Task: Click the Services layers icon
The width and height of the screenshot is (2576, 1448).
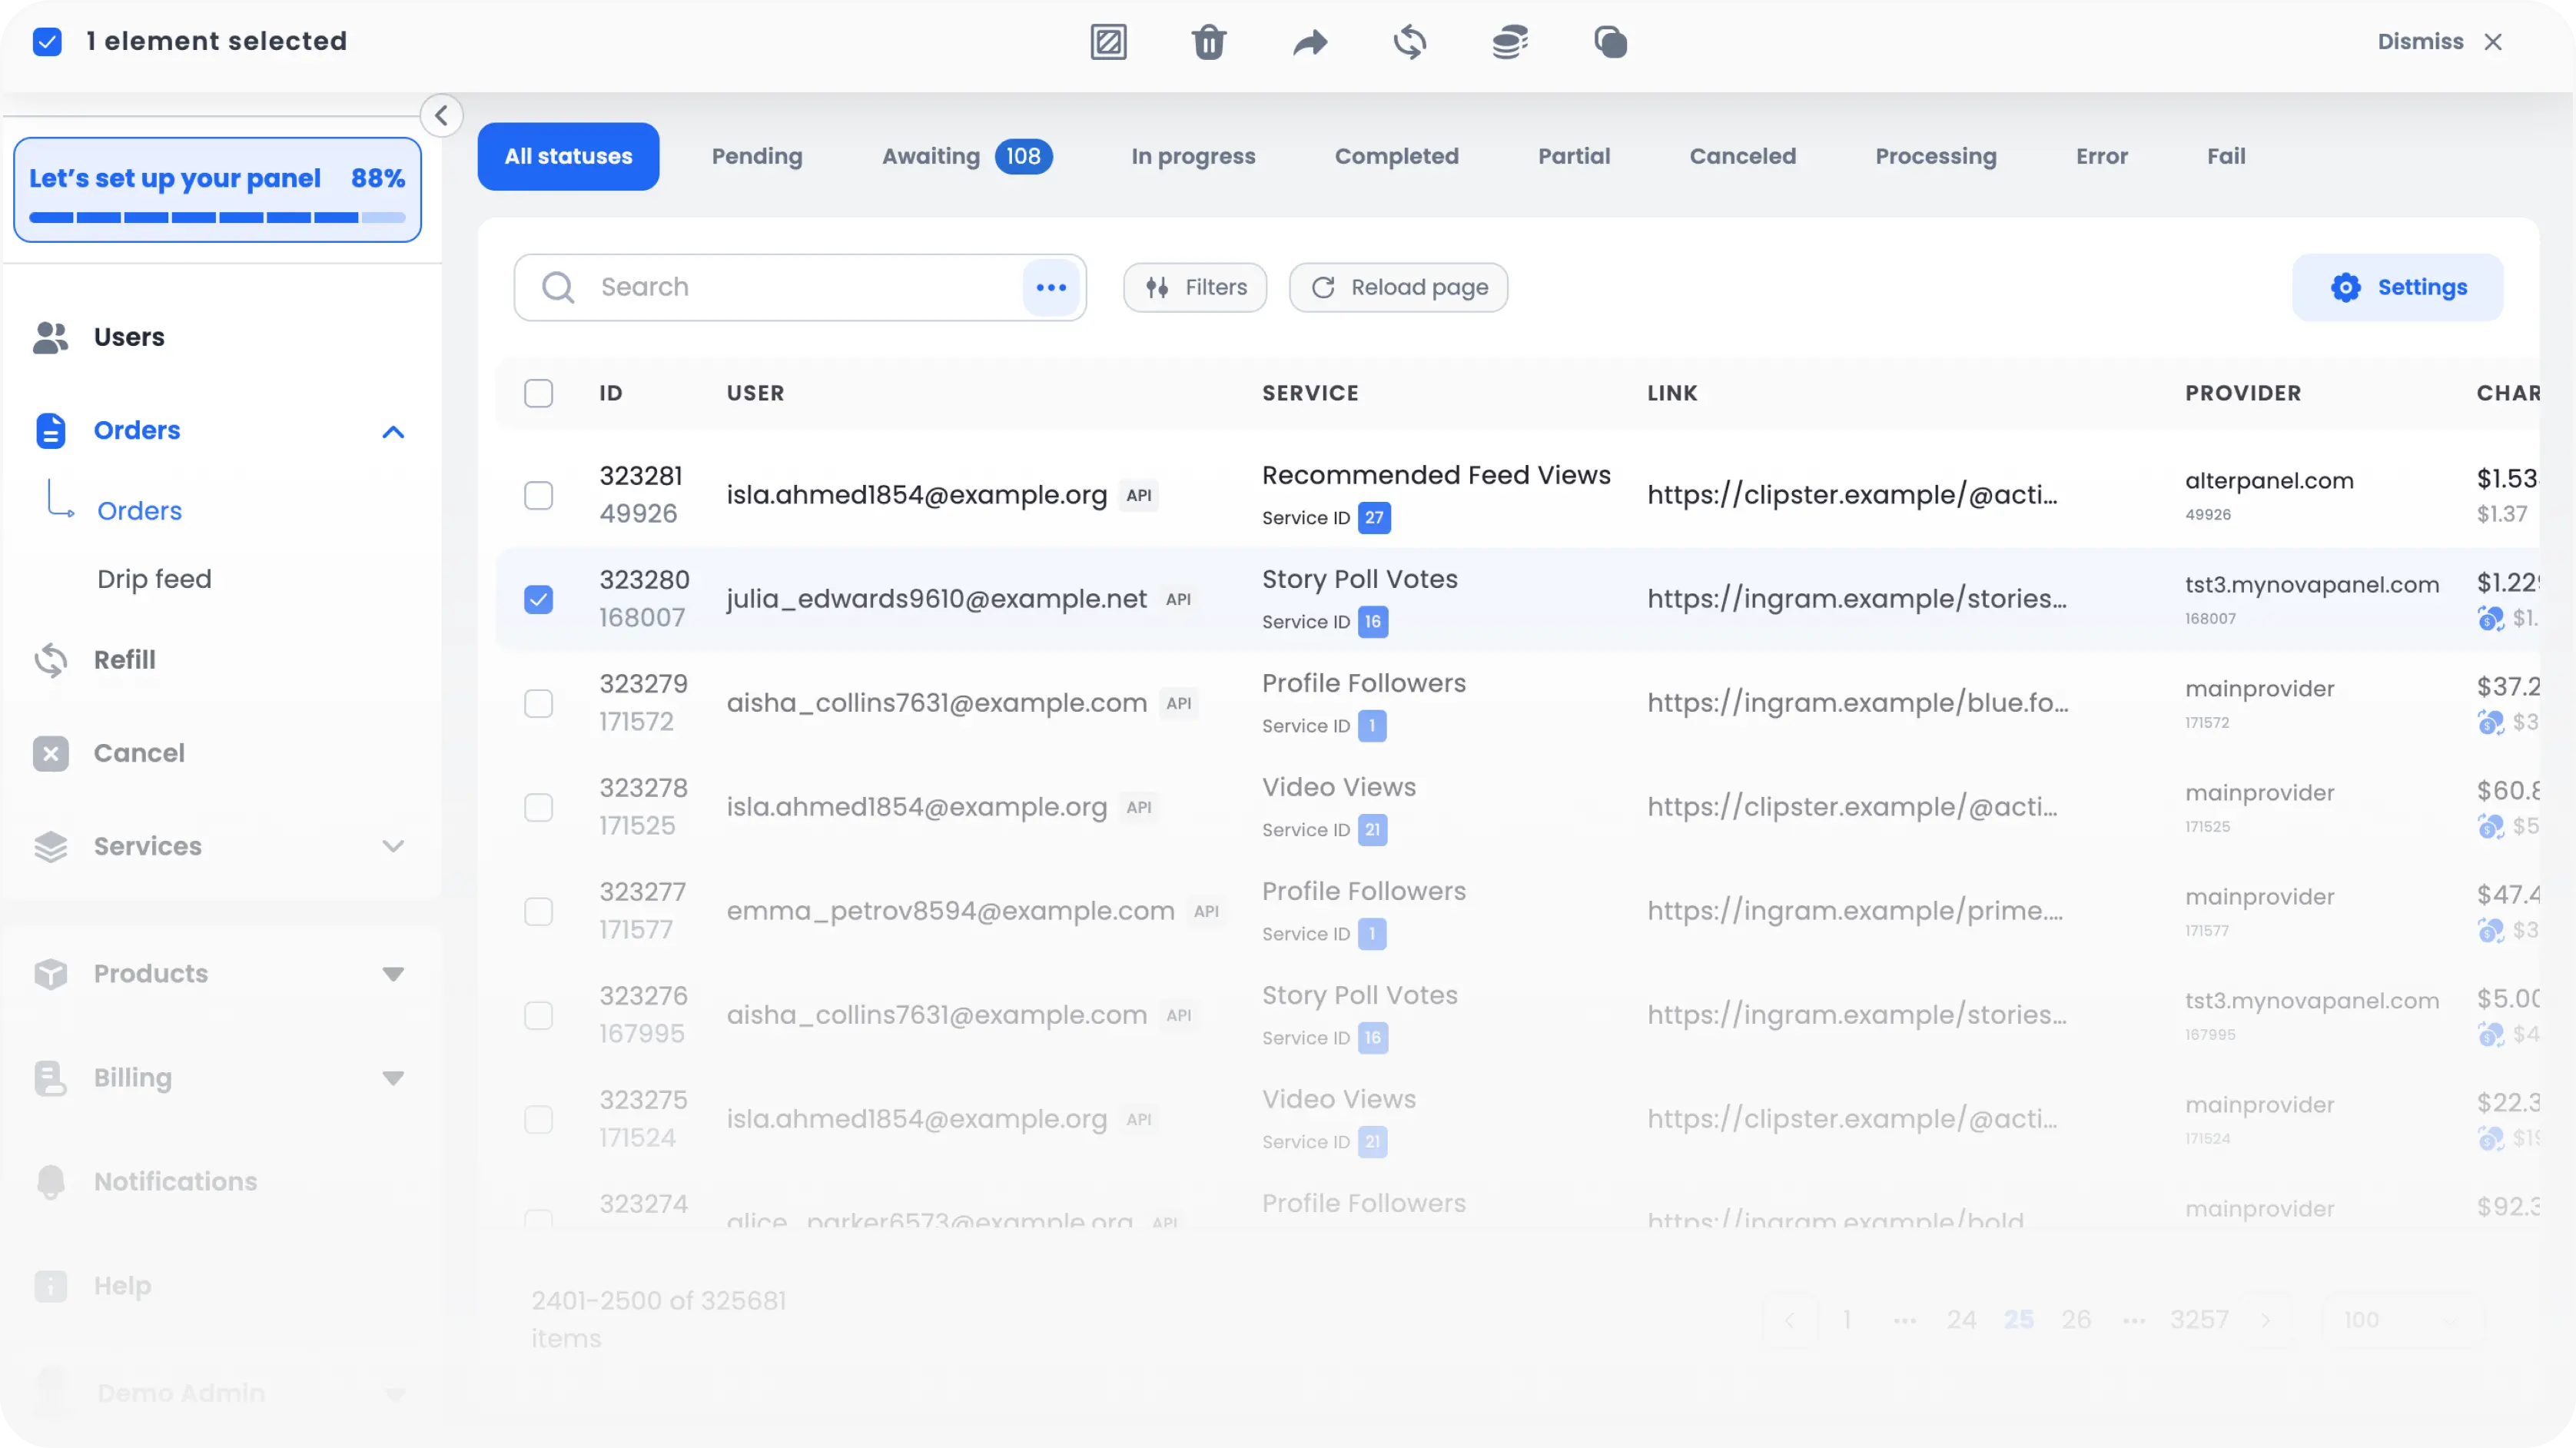Action: [51, 847]
